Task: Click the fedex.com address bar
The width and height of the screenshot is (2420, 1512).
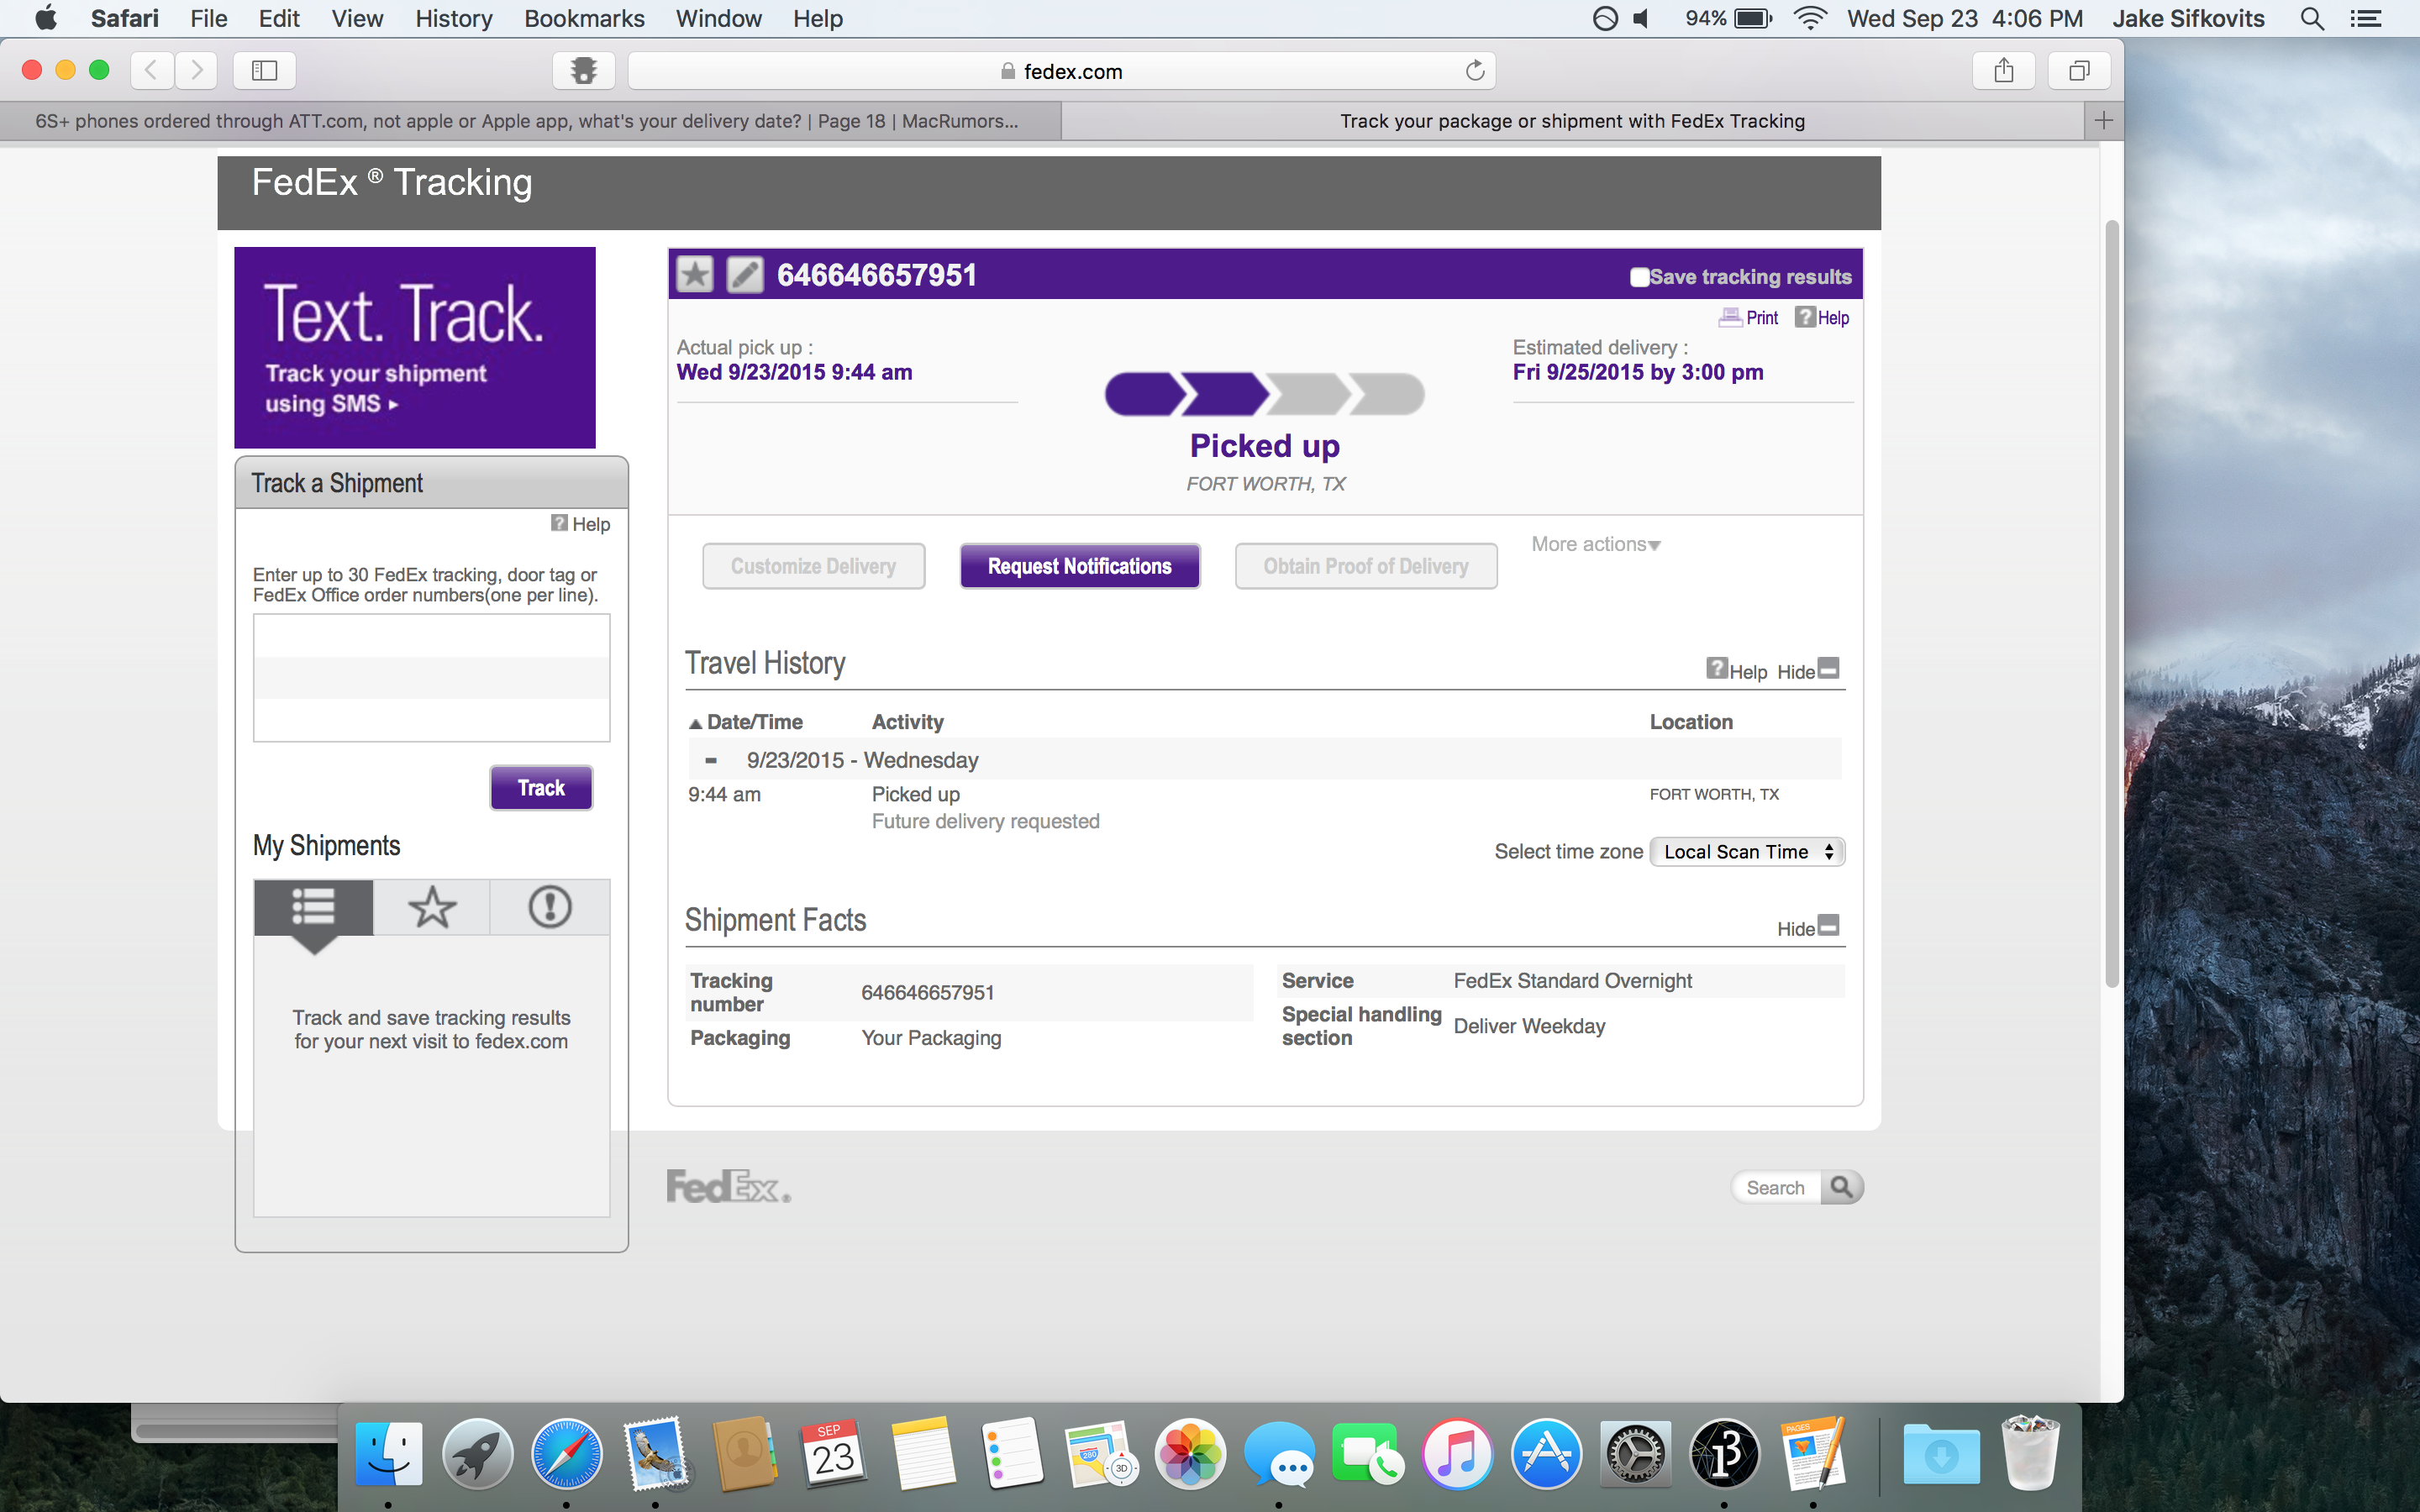Action: pos(1062,71)
